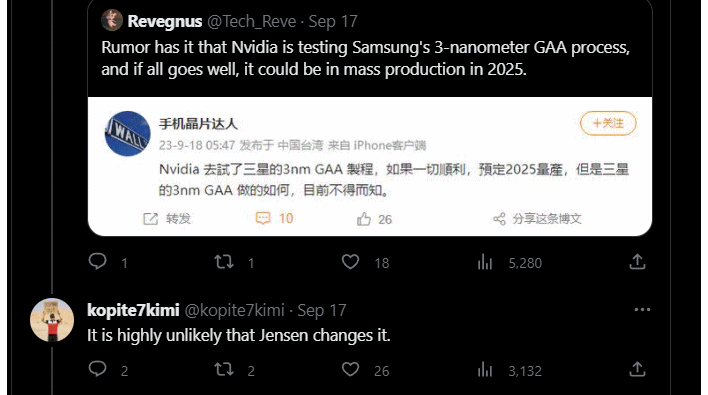View analytics showing 5,280 views
Viewport: 708px width, 395px height.
[x=509, y=262]
